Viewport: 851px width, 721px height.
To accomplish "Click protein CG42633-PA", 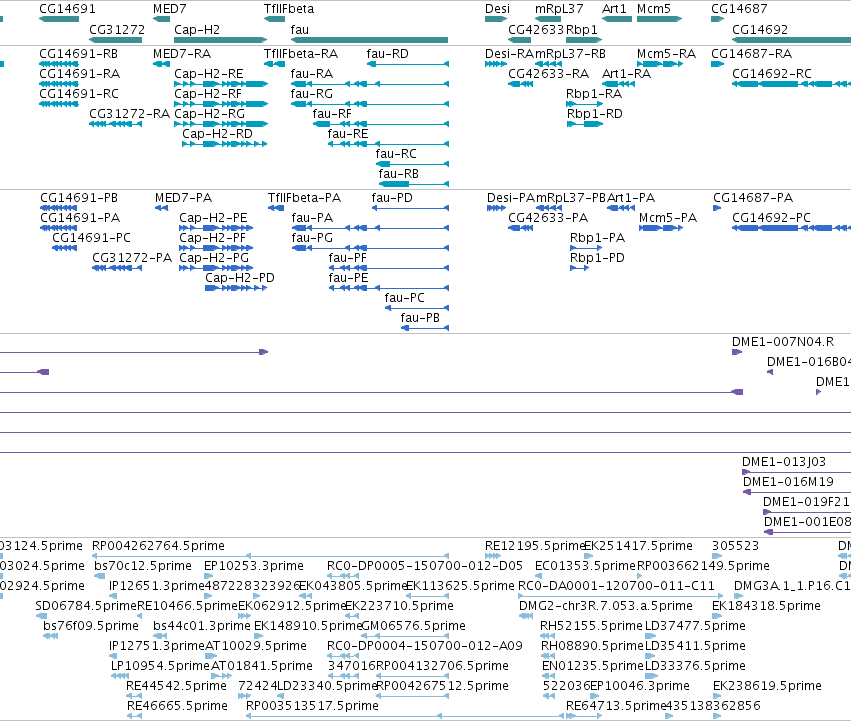I will [520, 228].
